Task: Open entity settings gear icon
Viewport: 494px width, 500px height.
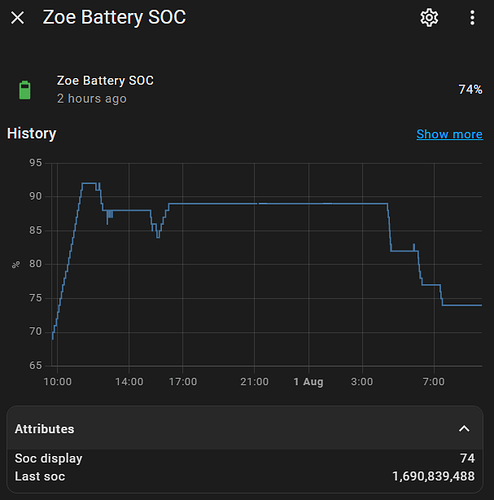Action: (429, 18)
